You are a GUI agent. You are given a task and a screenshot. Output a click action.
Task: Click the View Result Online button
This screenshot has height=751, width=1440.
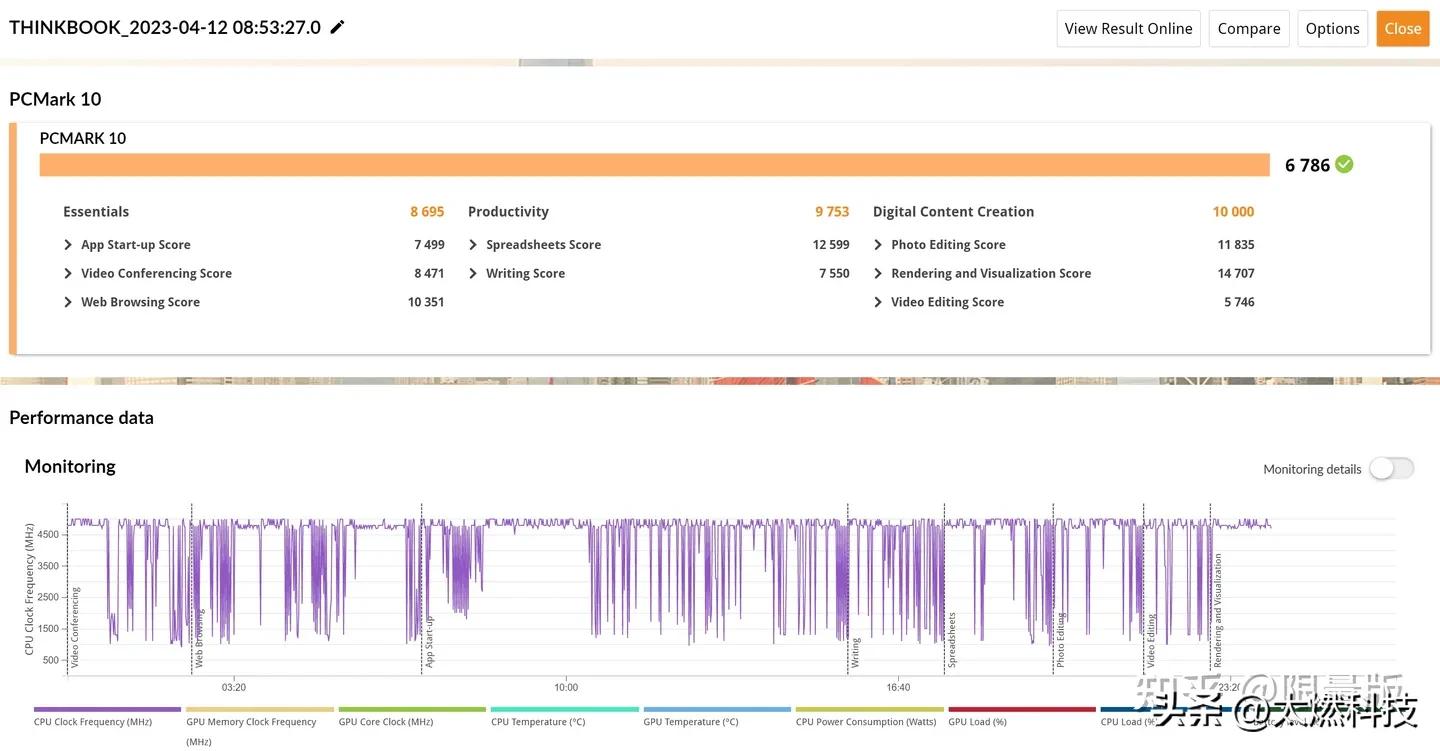pyautogui.click(x=1128, y=28)
